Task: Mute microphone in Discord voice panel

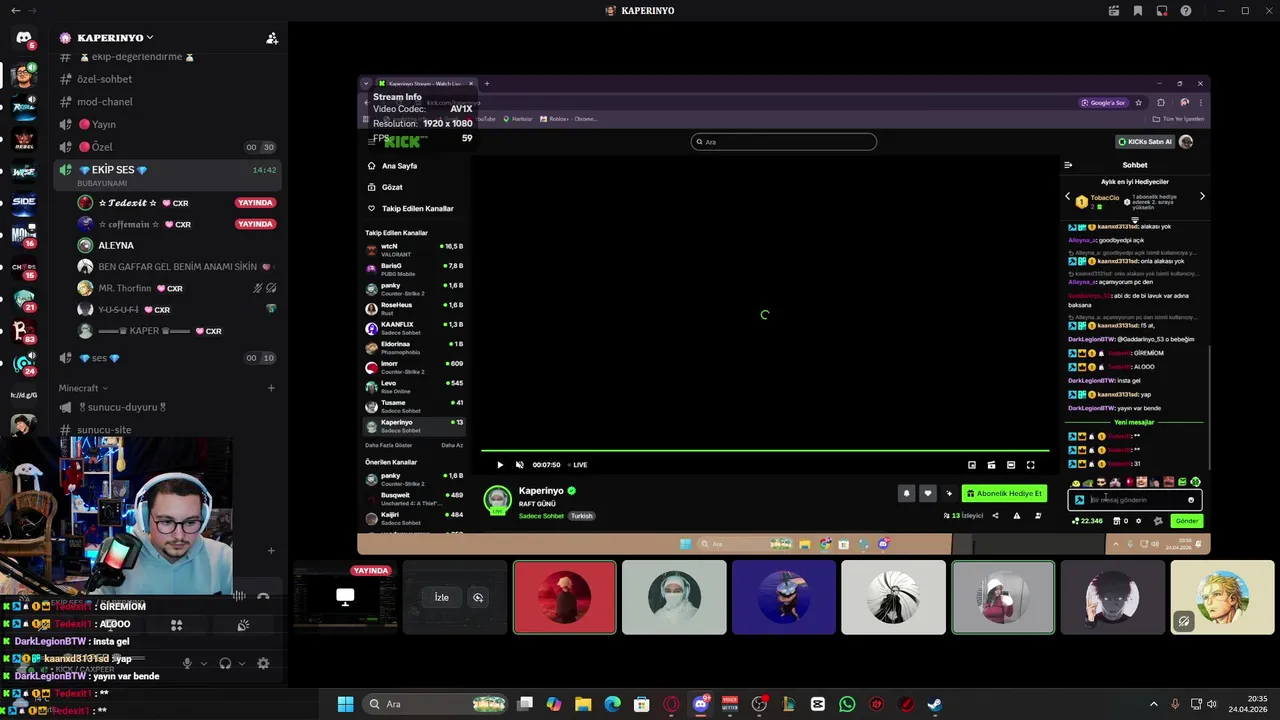Action: coord(187,663)
